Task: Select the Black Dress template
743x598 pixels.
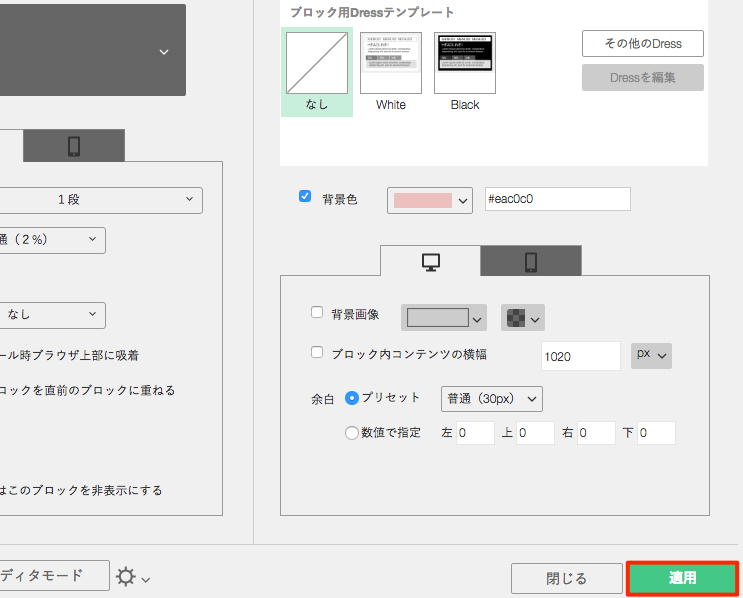Action: (465, 63)
